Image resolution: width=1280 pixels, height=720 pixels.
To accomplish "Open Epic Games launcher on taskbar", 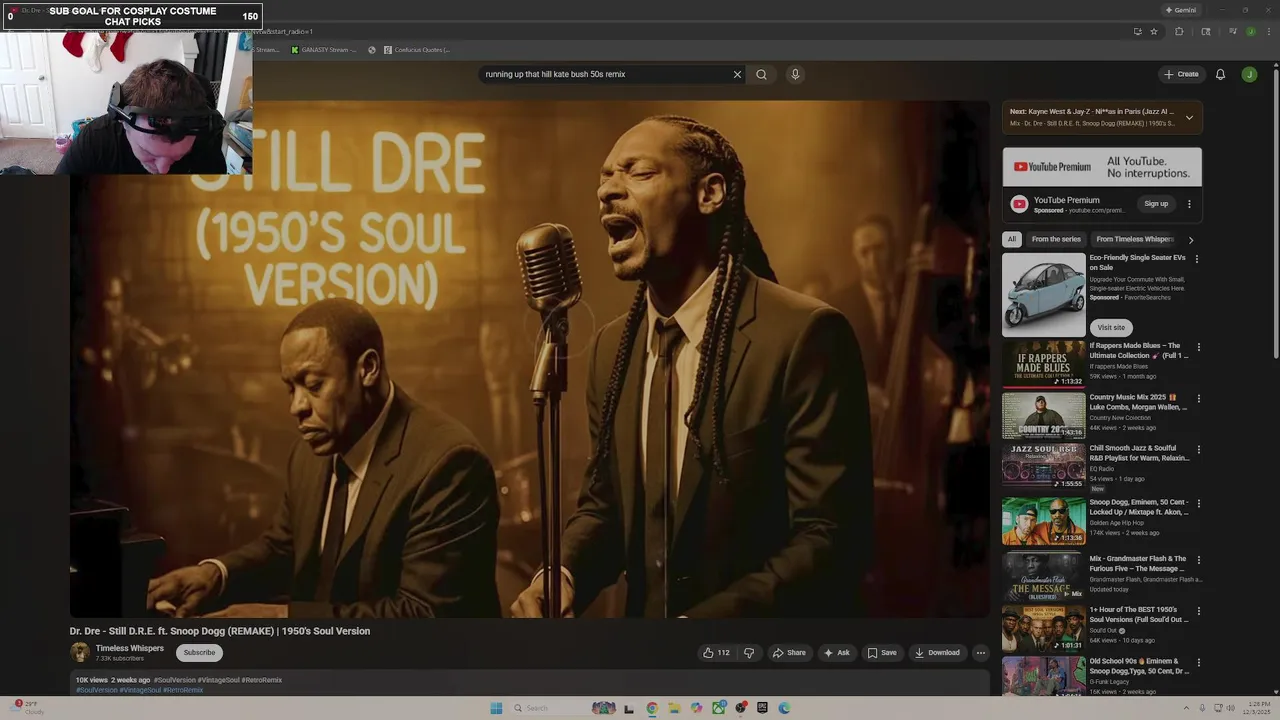I will pos(762,708).
